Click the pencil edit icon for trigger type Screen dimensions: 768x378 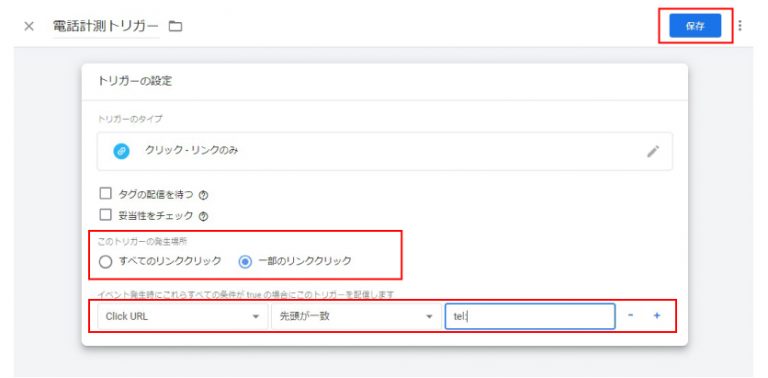[x=652, y=151]
